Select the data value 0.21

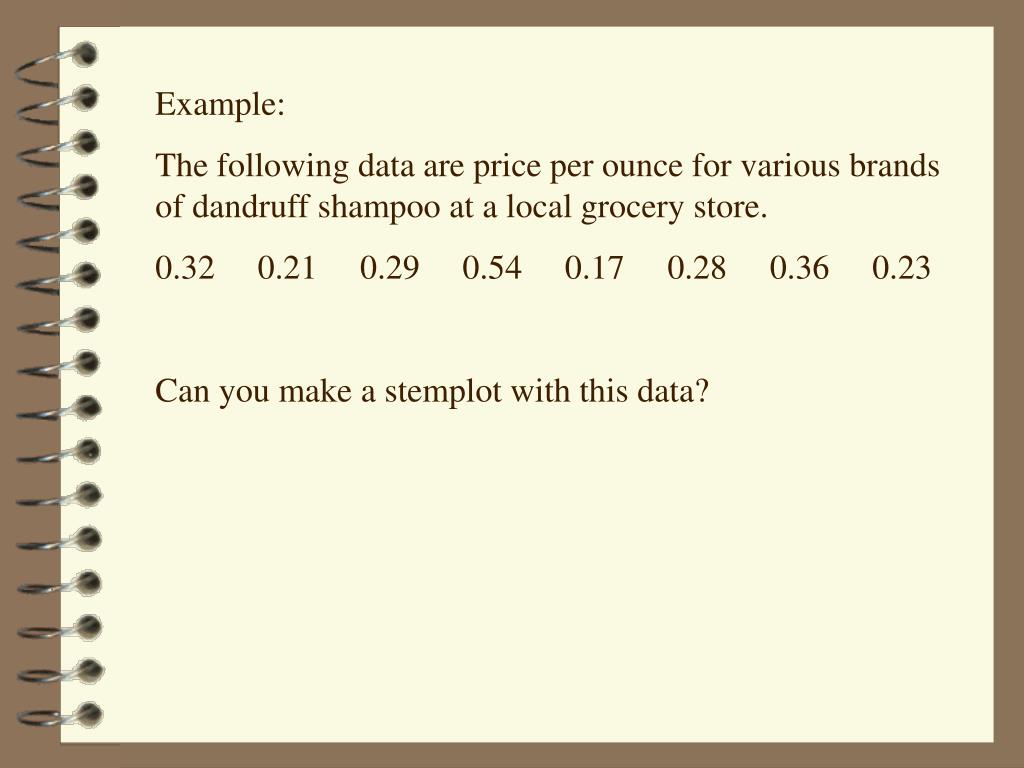[x=287, y=268]
